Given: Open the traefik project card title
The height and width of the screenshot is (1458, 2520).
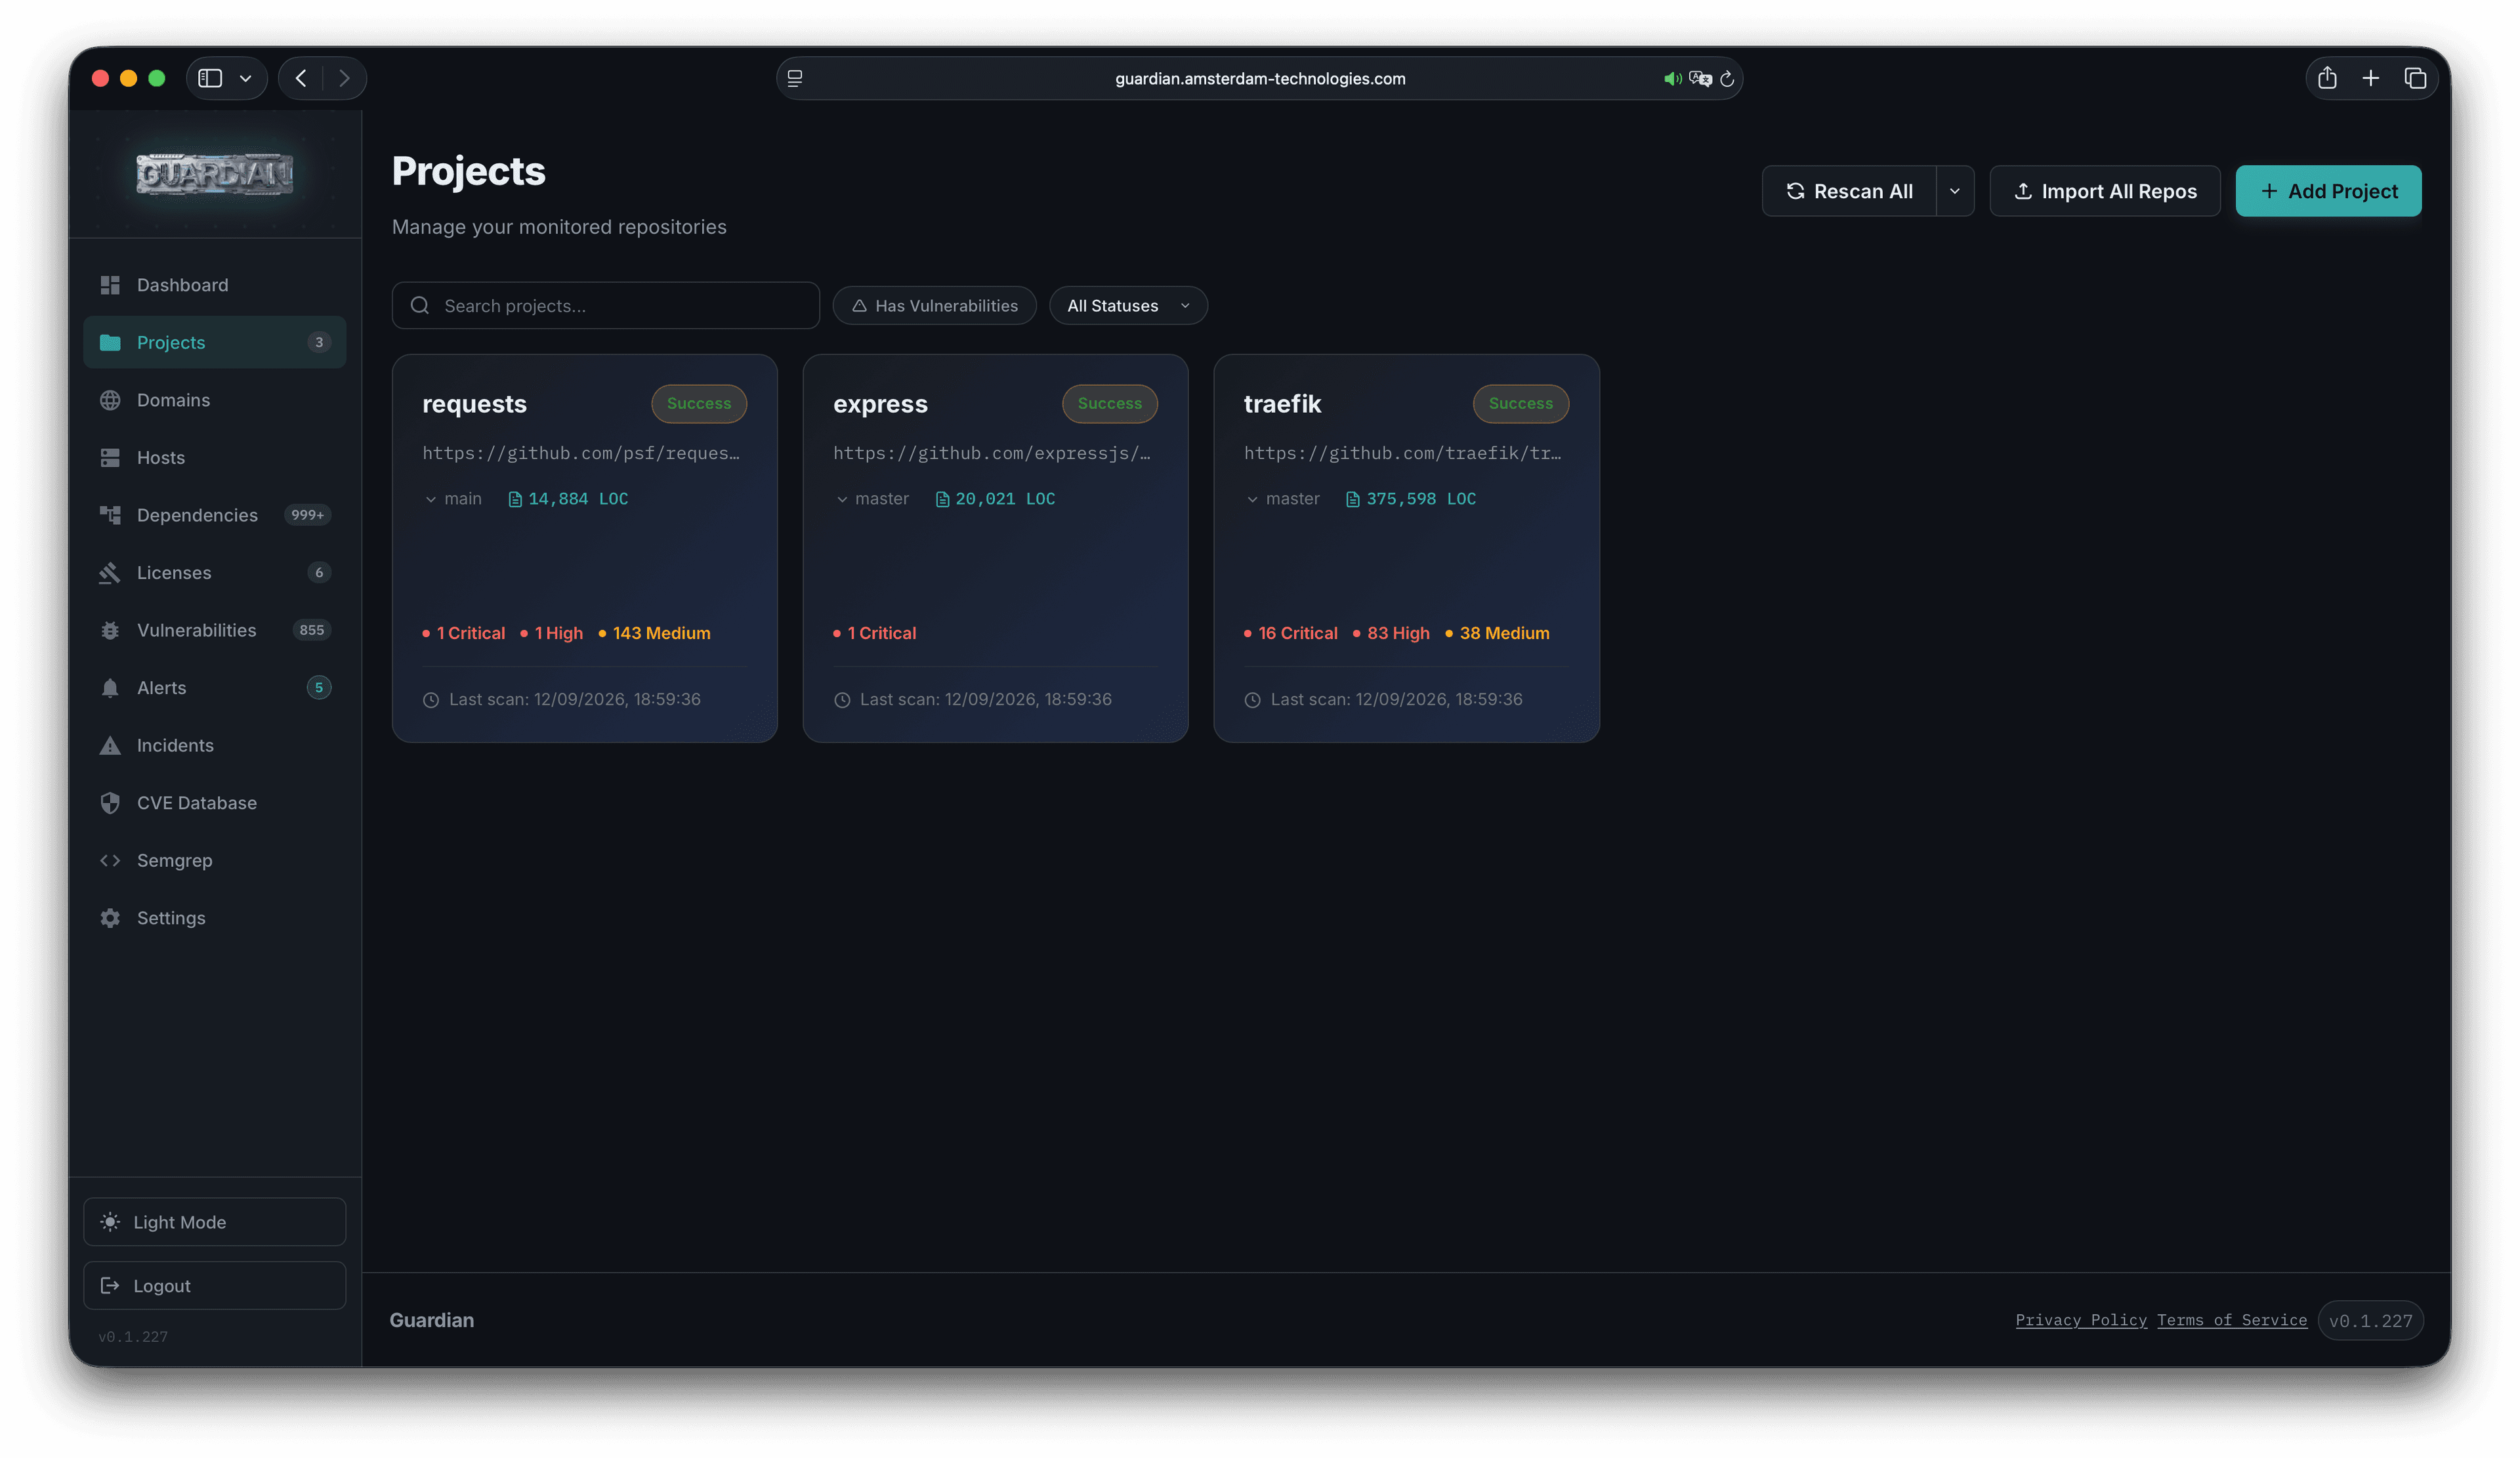Looking at the screenshot, I should click(1282, 404).
